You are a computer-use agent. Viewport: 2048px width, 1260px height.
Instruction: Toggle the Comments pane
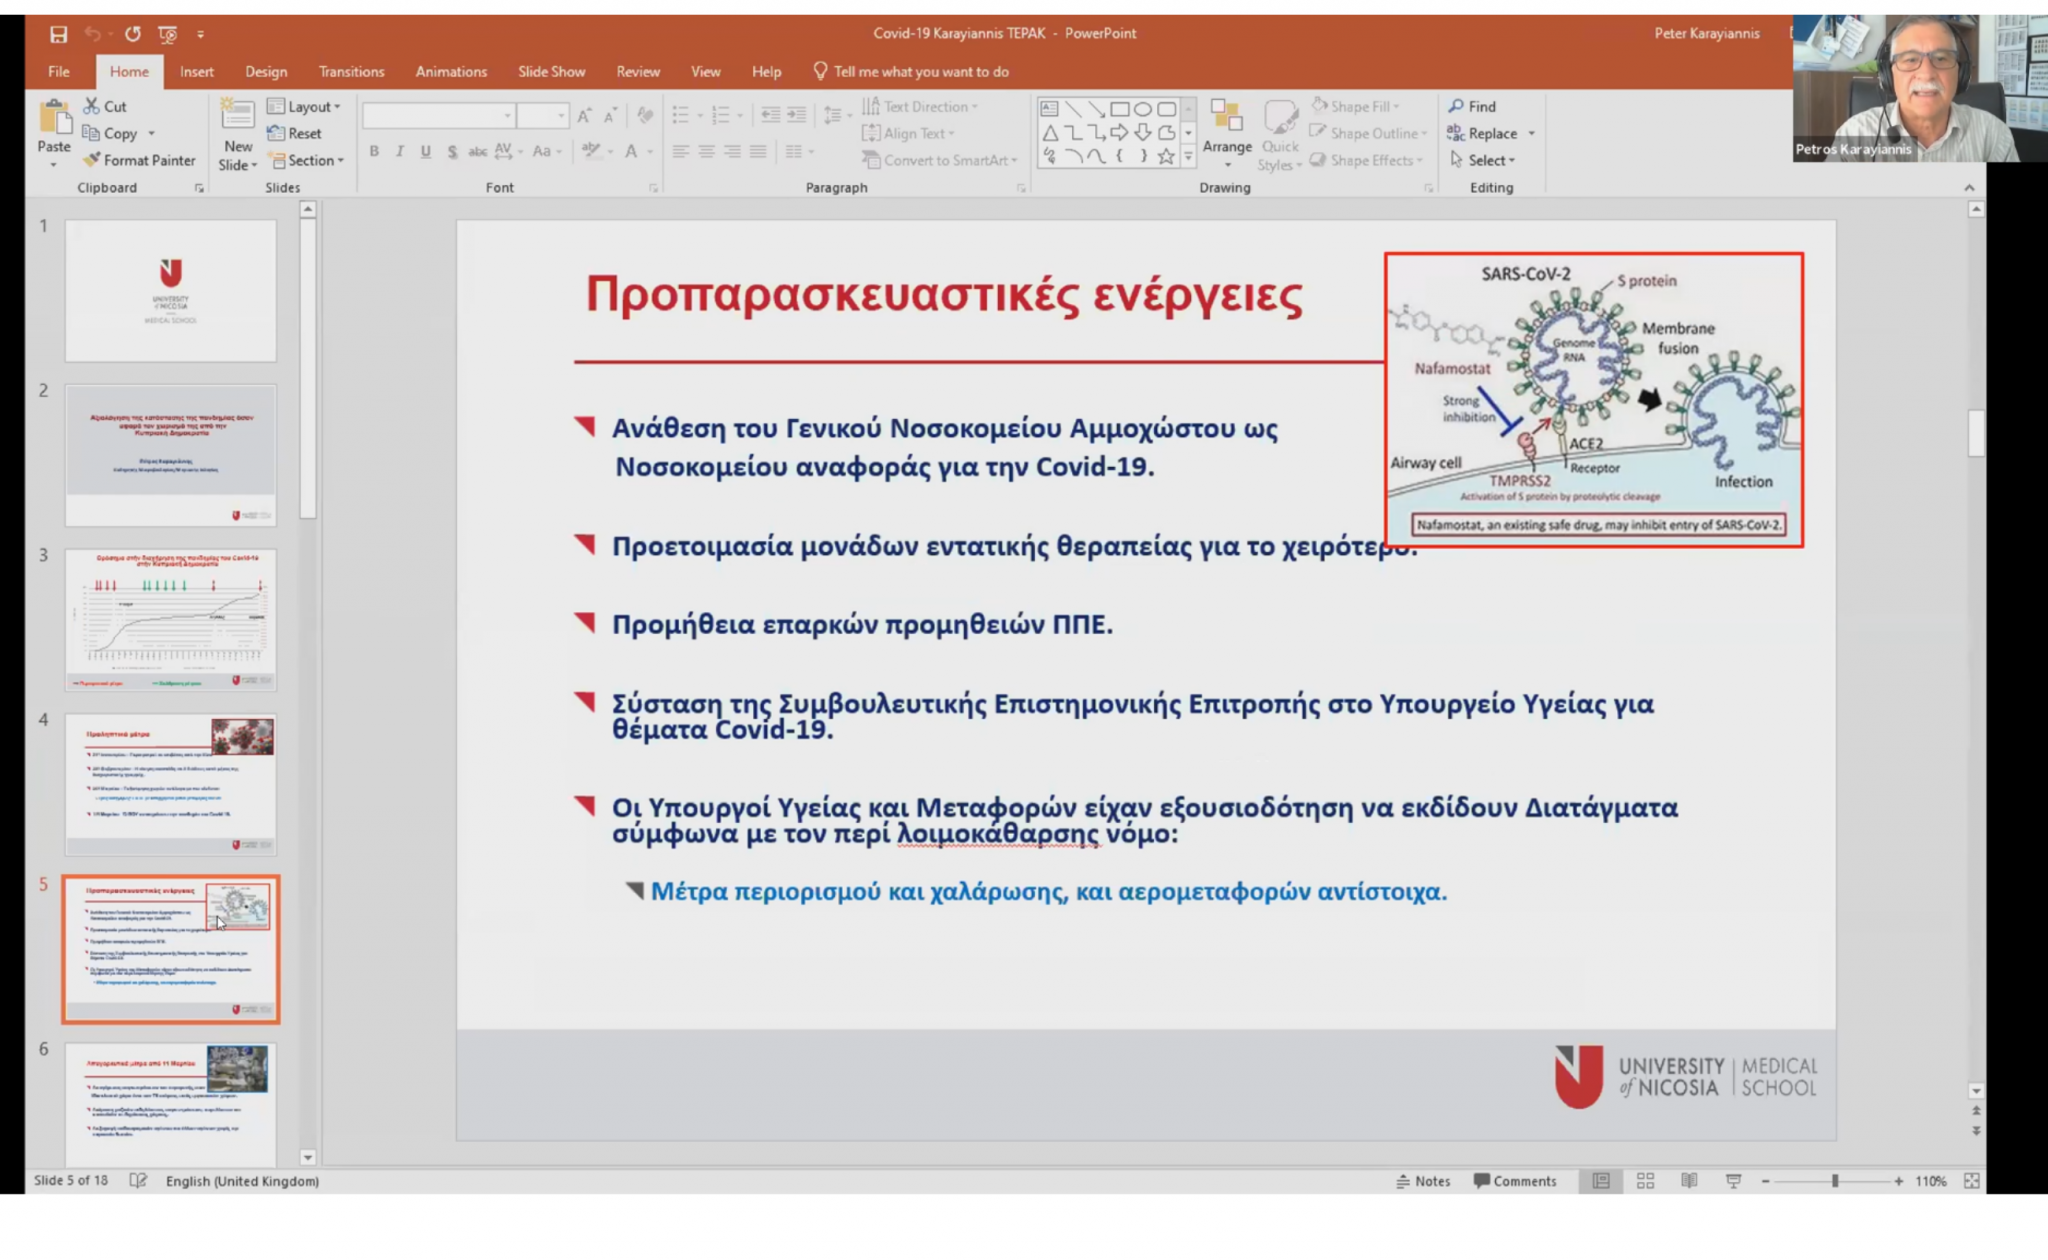coord(1515,1181)
